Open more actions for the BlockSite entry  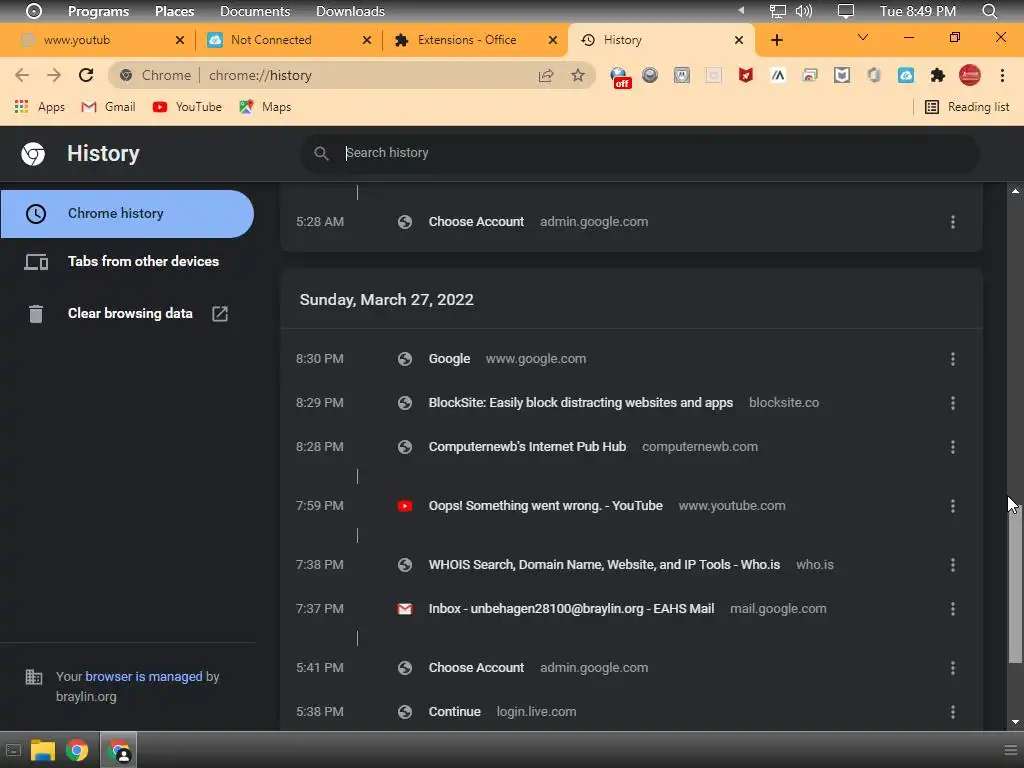click(x=953, y=403)
